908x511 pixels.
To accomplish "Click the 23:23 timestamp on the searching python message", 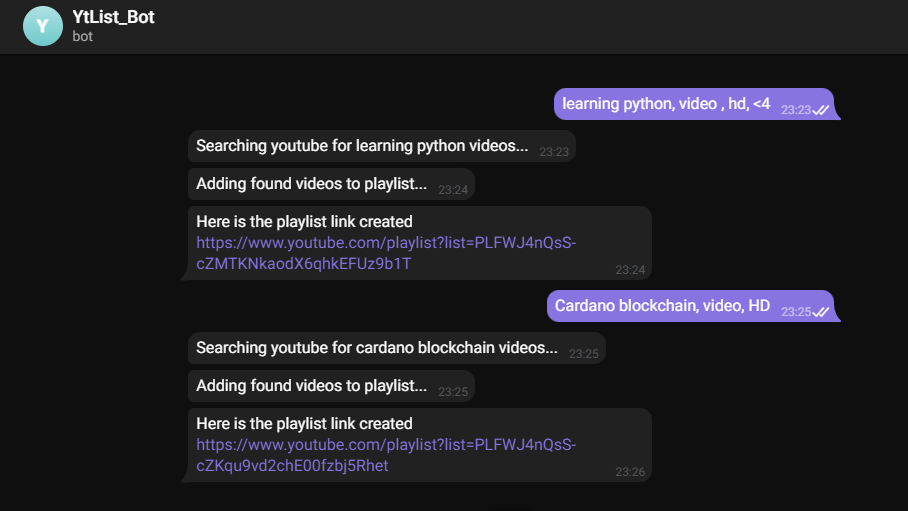I will tap(554, 152).
